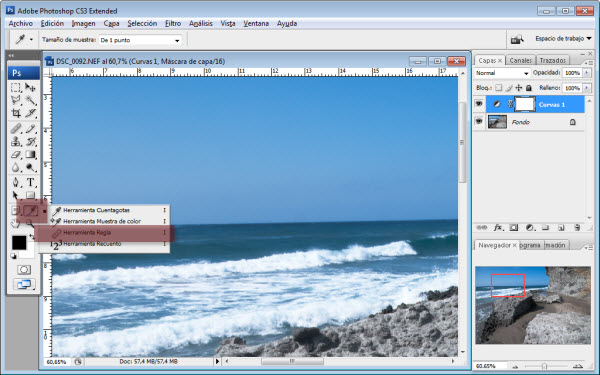Toggle lock position
Viewport: 600px width, 375px height.
(518, 88)
